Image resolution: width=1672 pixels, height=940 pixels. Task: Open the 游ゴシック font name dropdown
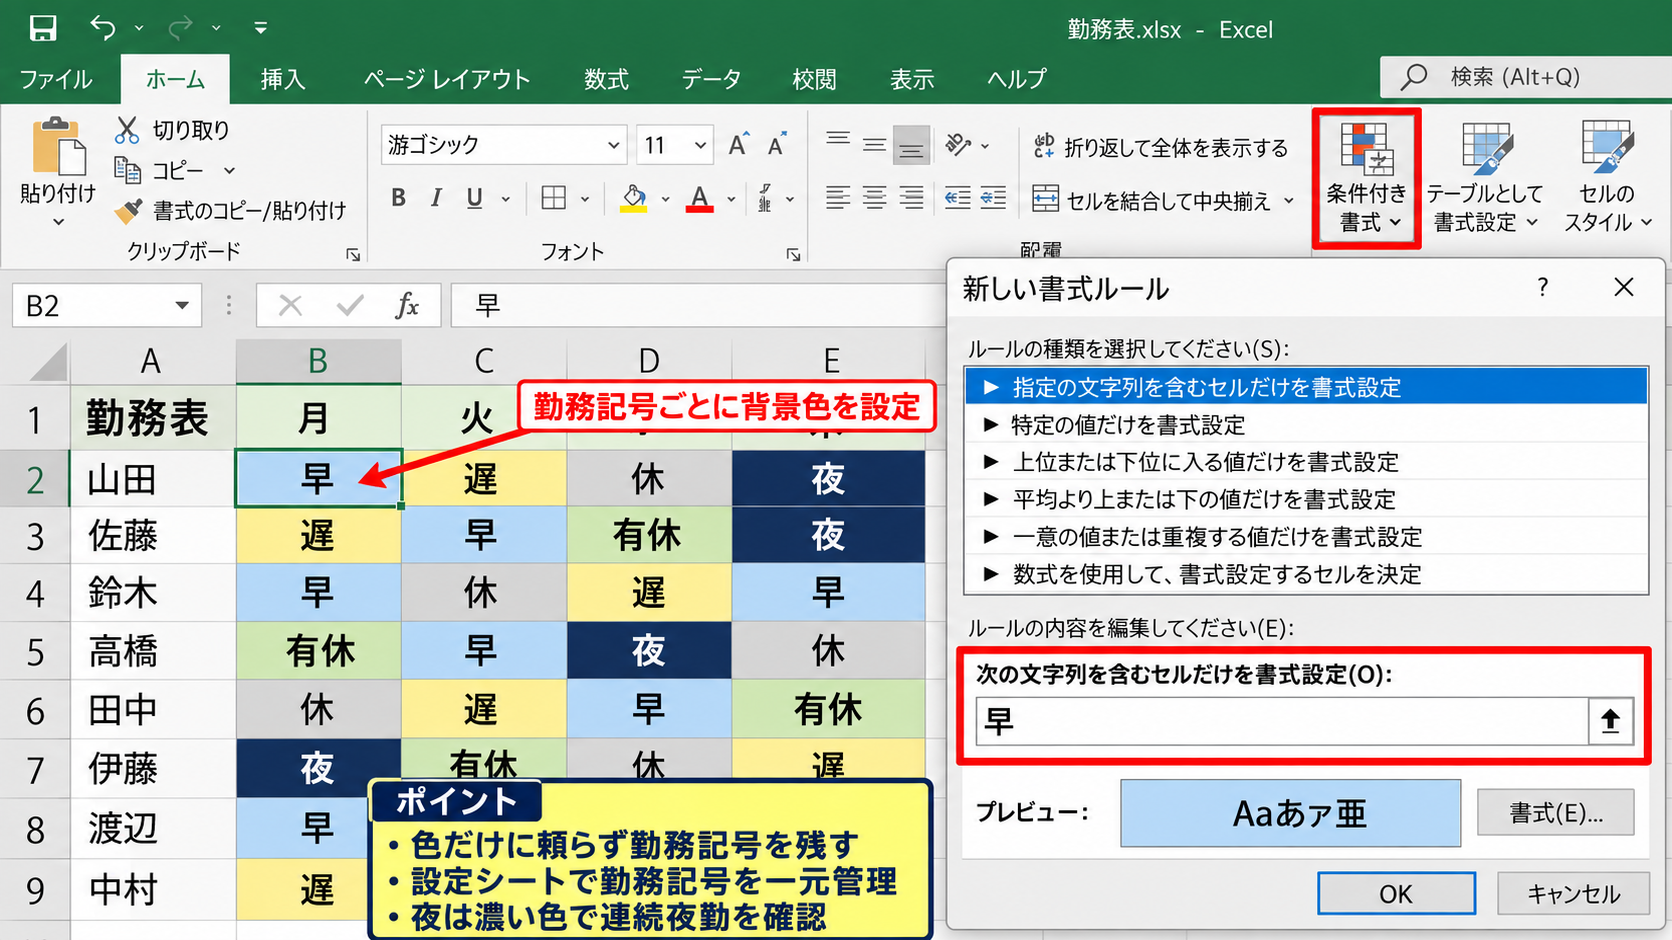click(x=613, y=145)
